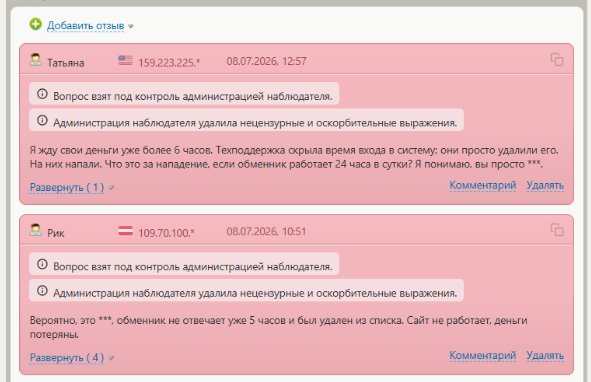Click Татьяна's notice Вопрос взят под контроль
591x382 pixels.
coord(184,94)
